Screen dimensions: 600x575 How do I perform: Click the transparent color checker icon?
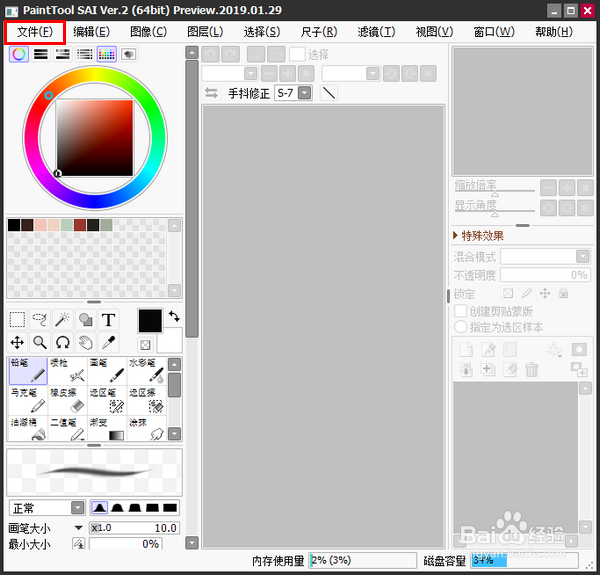coord(145,345)
